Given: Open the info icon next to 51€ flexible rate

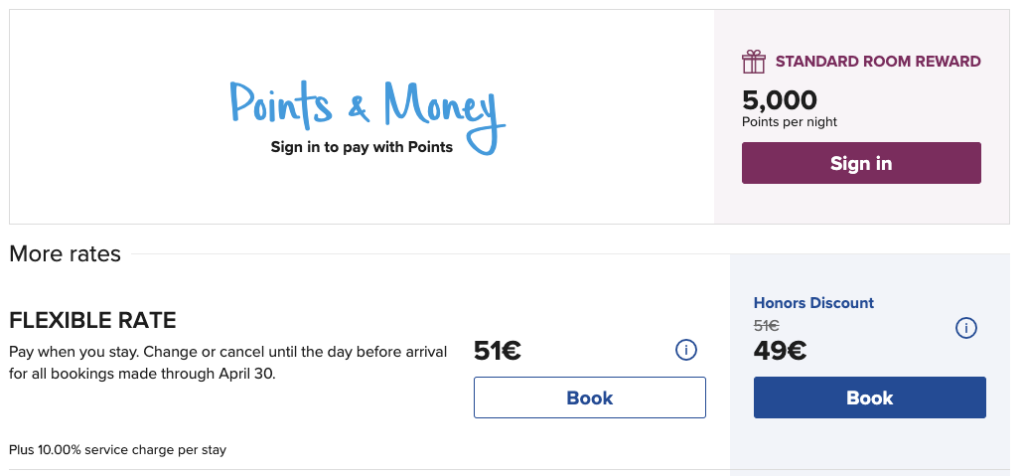Looking at the screenshot, I should 686,349.
